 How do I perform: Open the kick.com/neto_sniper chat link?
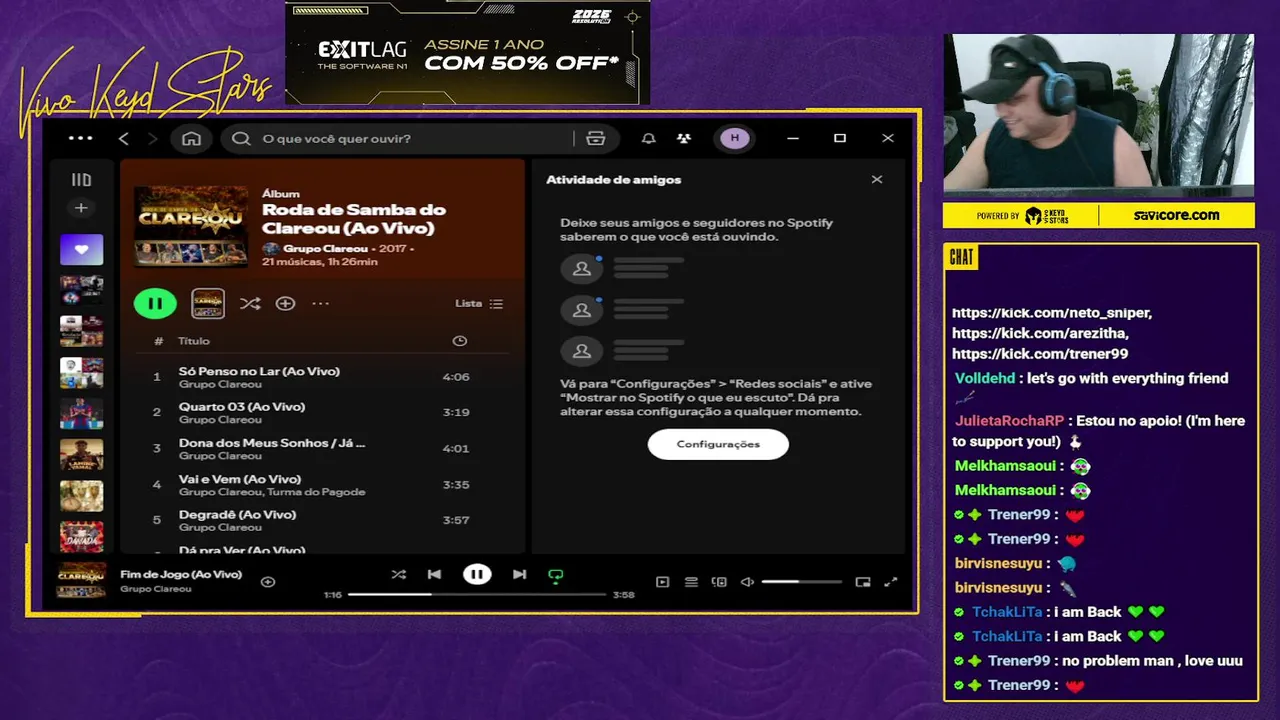[1053, 313]
